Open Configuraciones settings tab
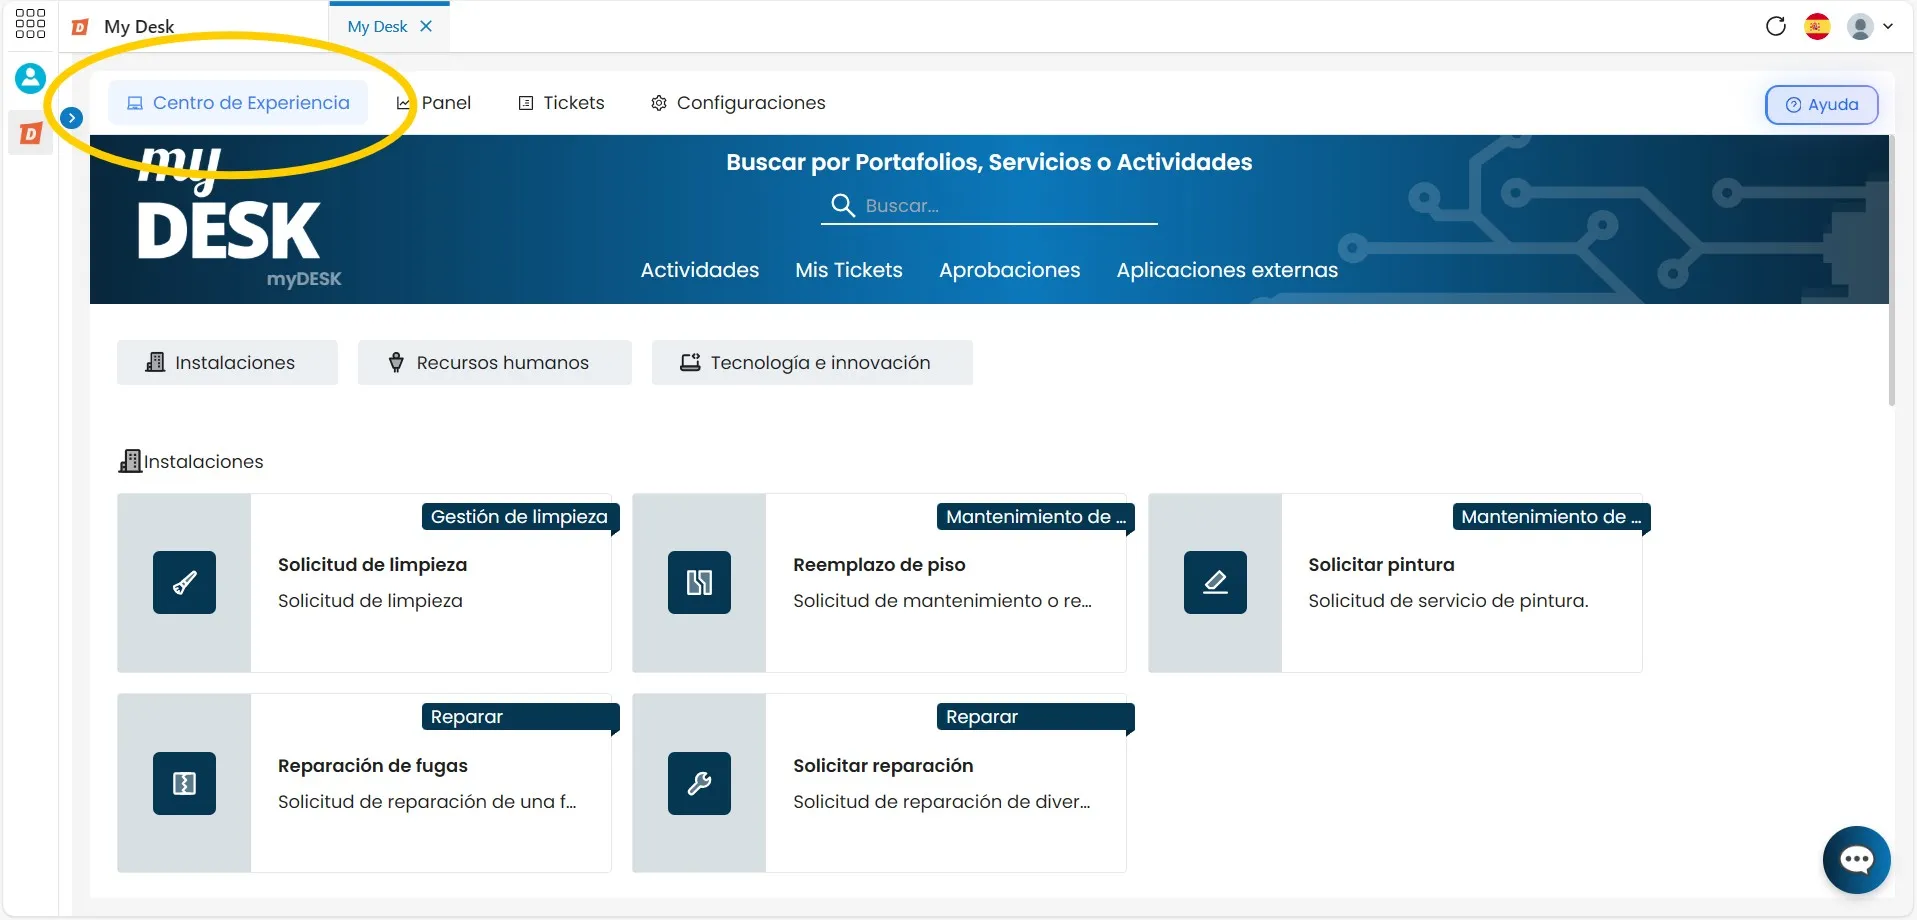1917x920 pixels. point(738,103)
